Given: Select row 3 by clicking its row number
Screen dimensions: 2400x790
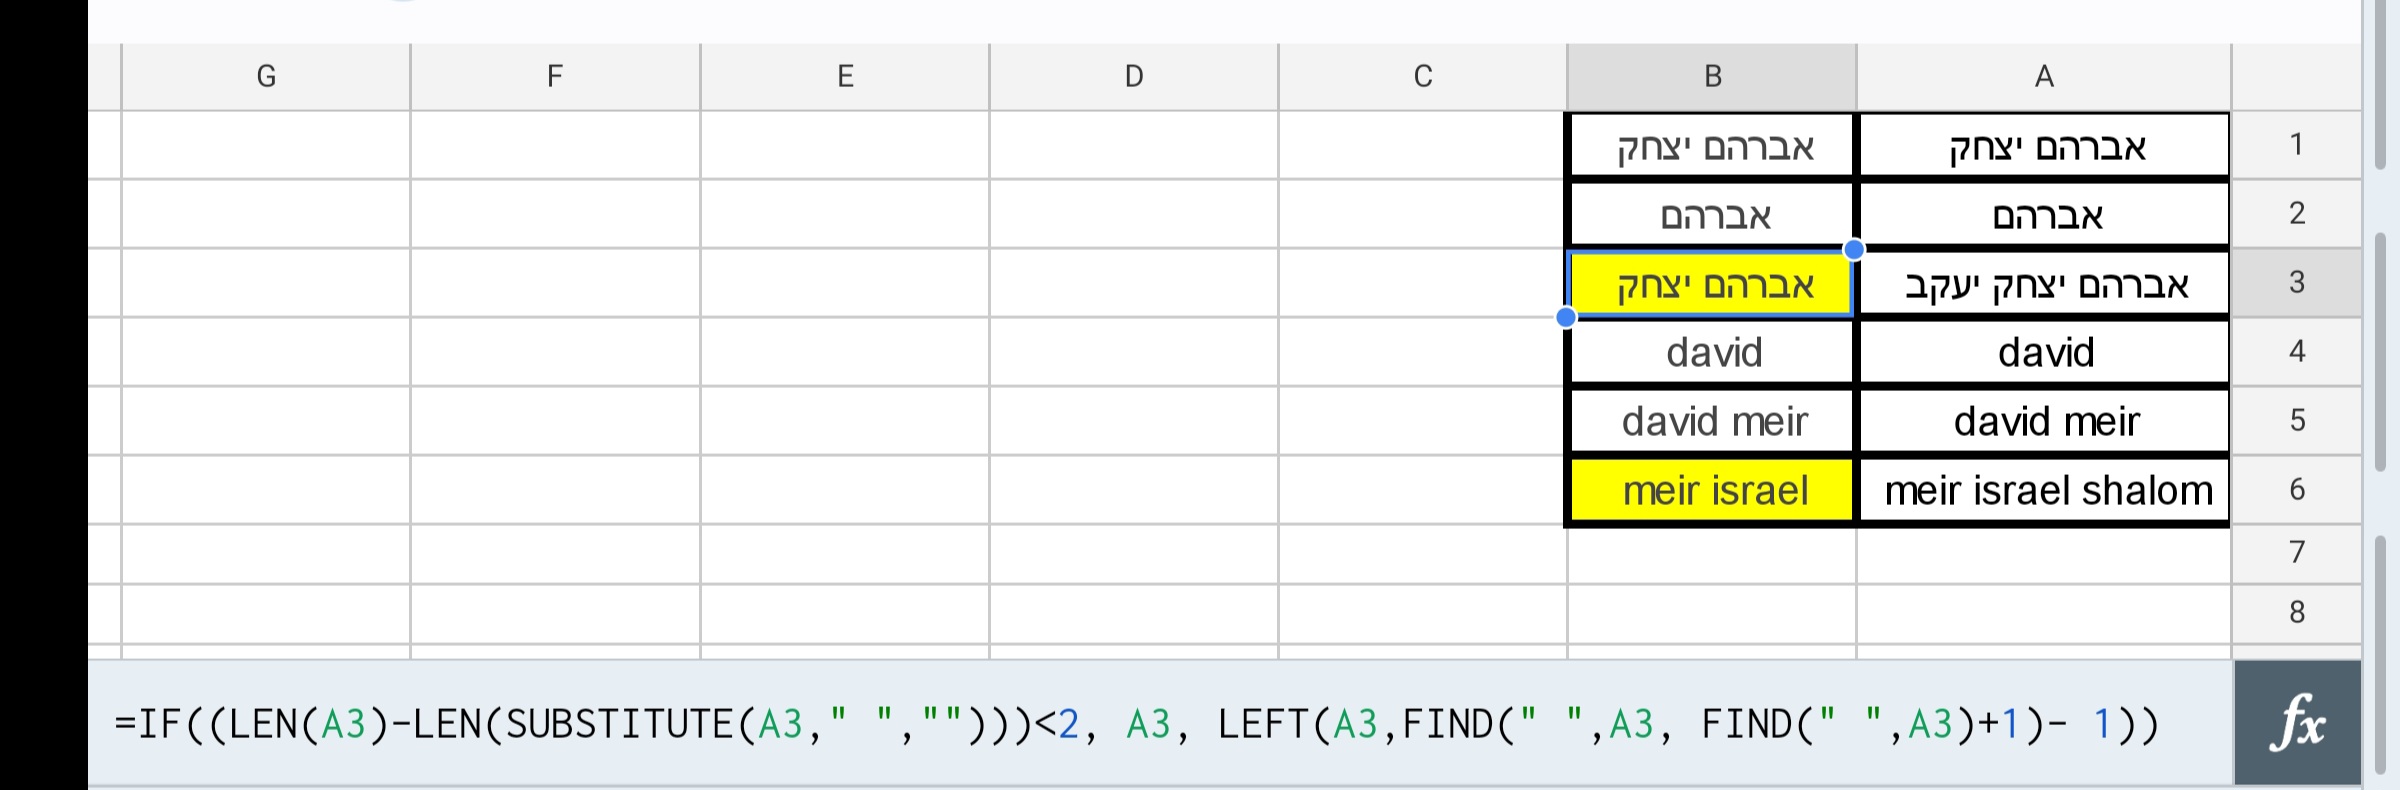Looking at the screenshot, I should click(2297, 284).
